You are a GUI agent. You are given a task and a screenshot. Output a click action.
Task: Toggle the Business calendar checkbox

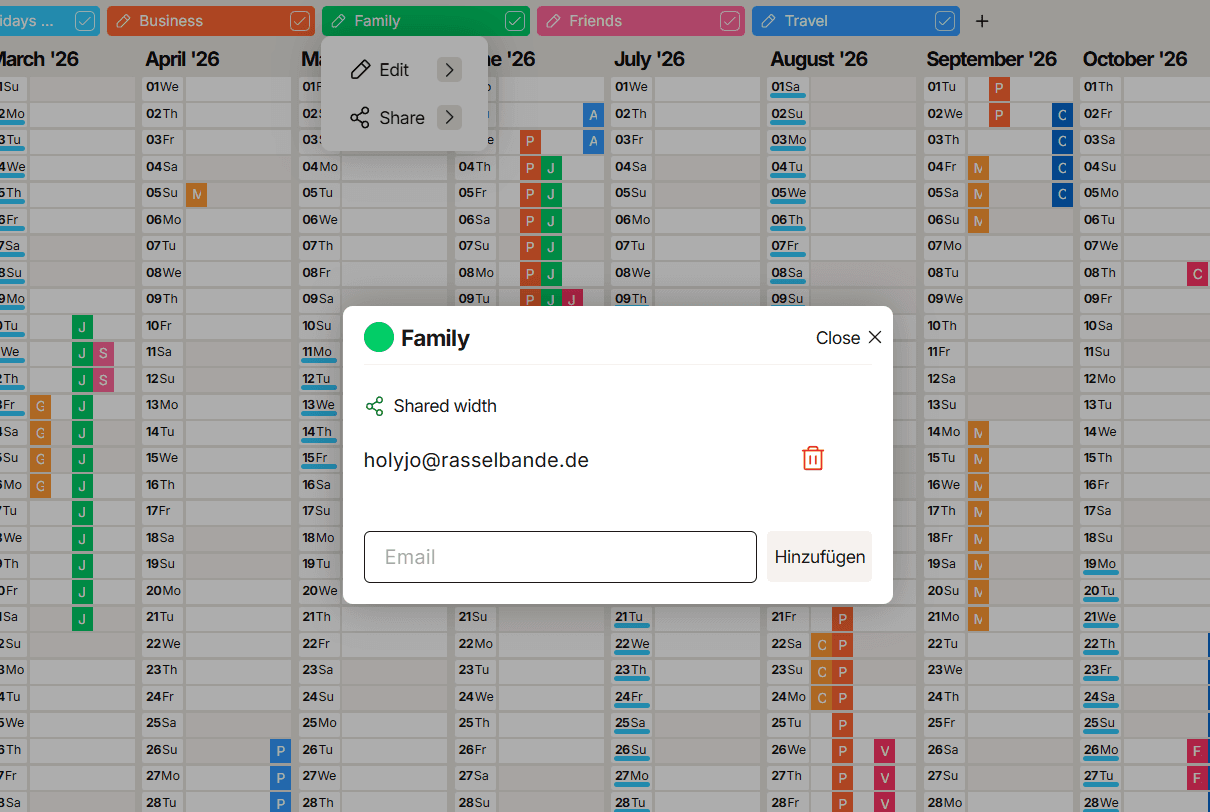coord(300,21)
